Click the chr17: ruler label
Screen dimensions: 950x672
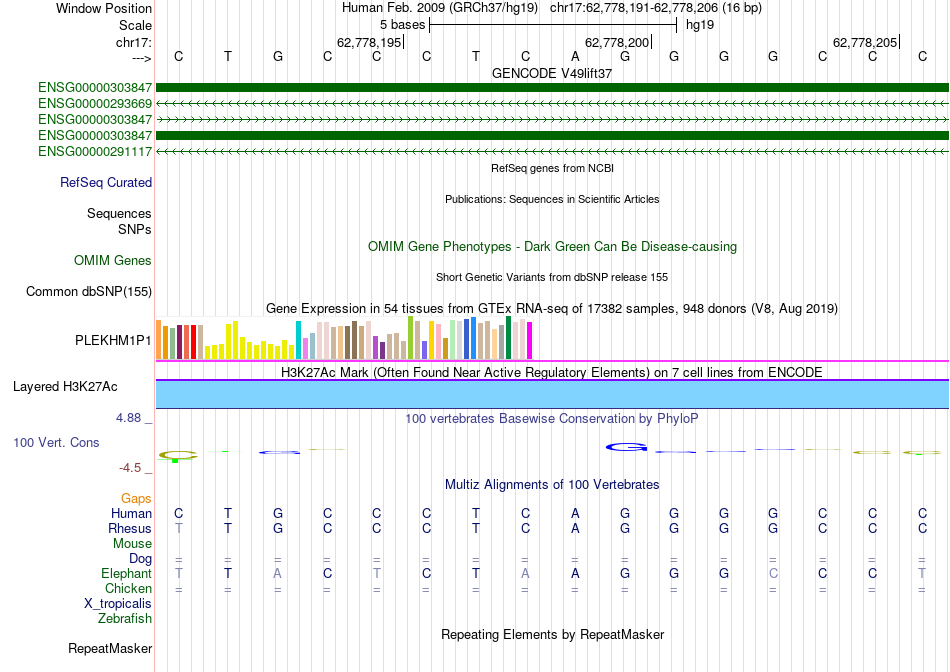tap(134, 42)
